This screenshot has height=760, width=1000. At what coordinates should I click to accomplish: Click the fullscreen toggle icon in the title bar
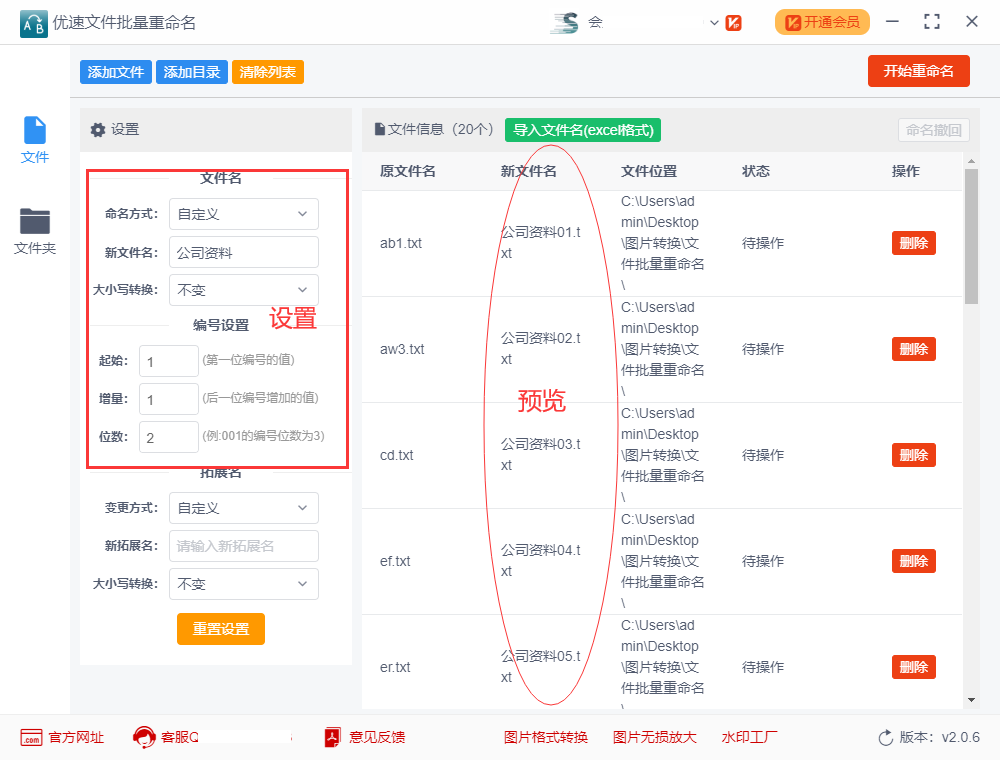click(x=932, y=22)
